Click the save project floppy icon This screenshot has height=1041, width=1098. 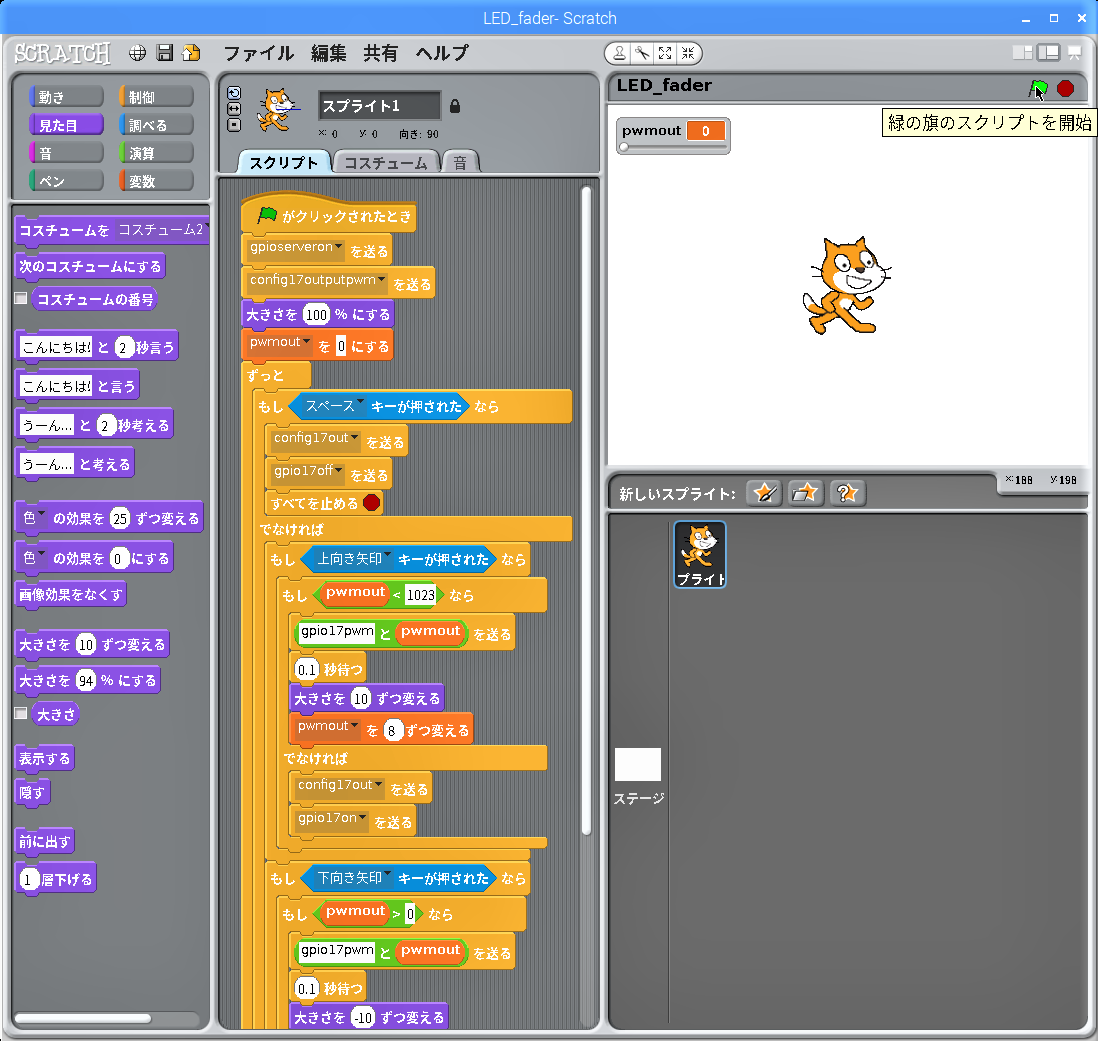click(165, 53)
